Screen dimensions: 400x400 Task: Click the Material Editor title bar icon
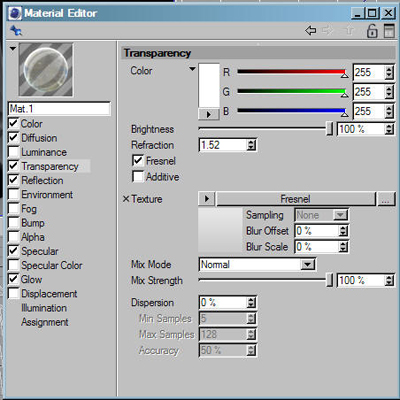coord(15,13)
